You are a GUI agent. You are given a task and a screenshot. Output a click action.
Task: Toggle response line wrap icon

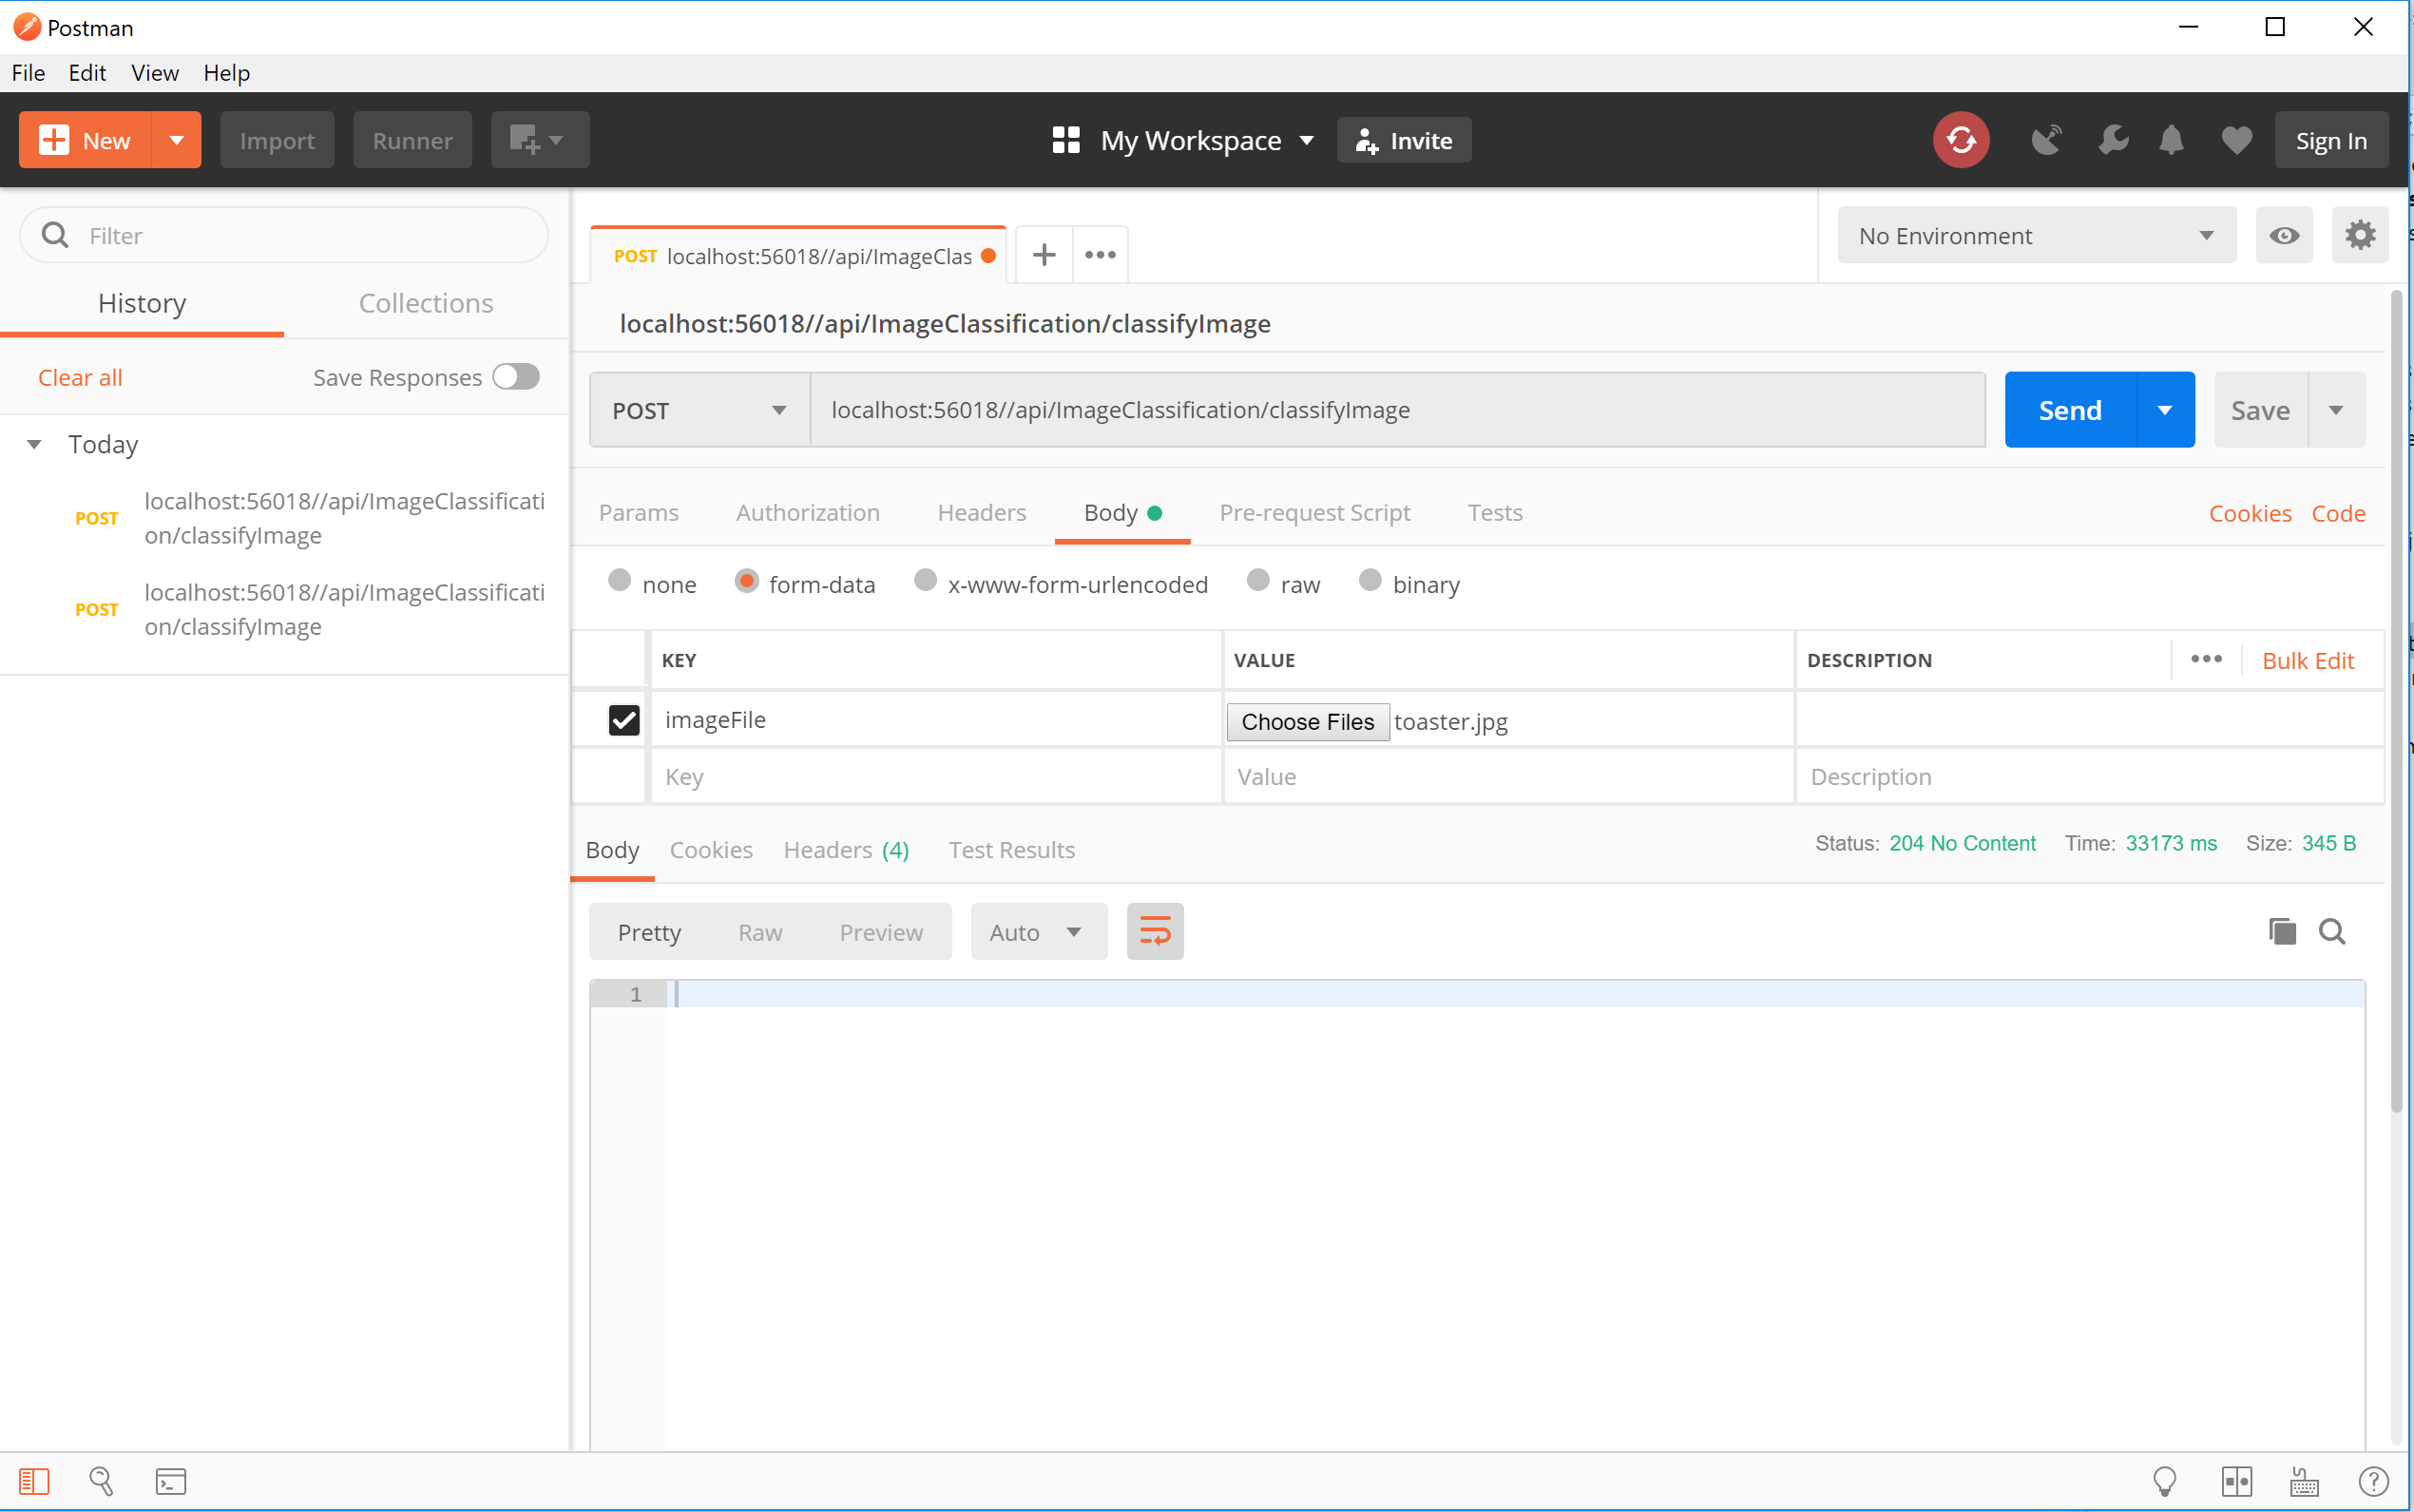[1155, 932]
